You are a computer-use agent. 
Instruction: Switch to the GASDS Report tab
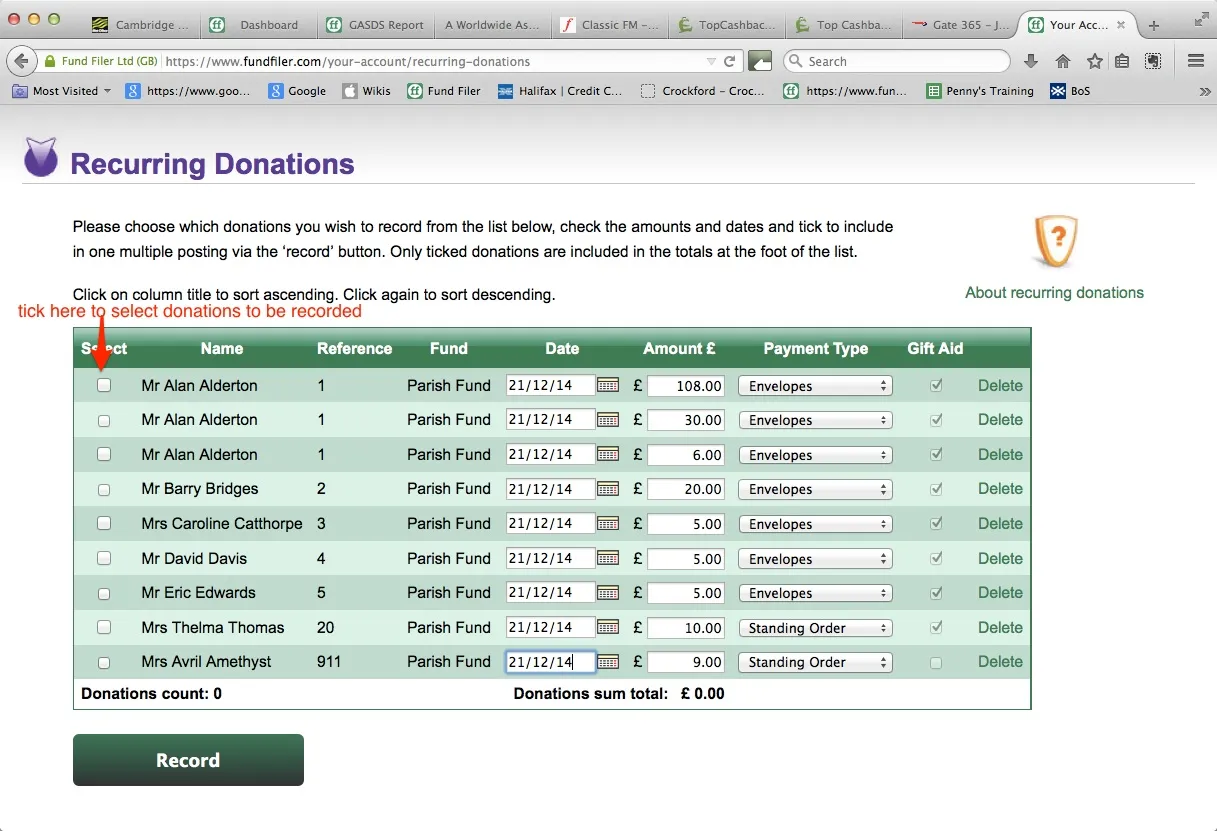375,25
